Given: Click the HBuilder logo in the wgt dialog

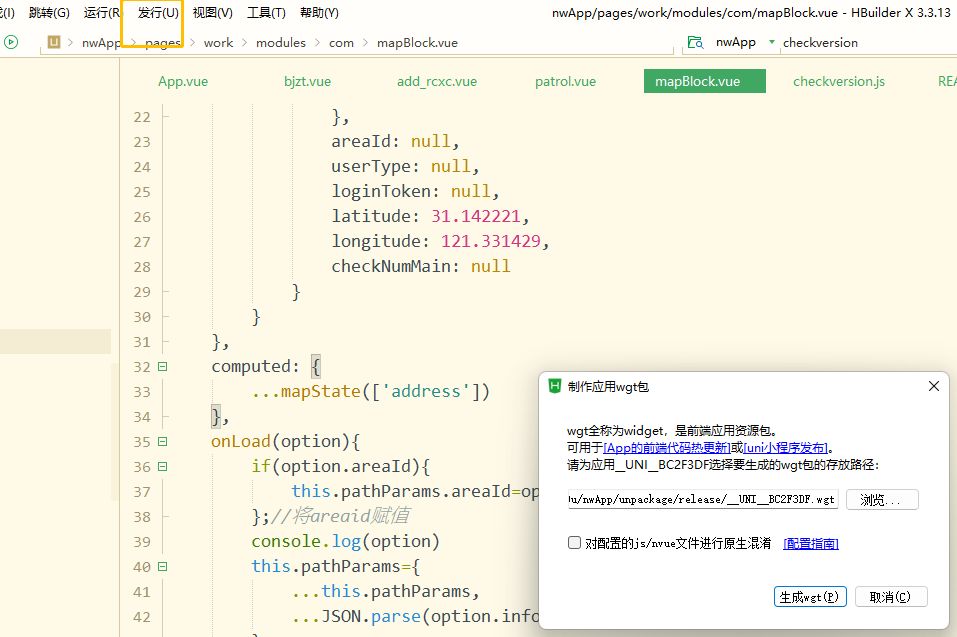Looking at the screenshot, I should (x=555, y=386).
